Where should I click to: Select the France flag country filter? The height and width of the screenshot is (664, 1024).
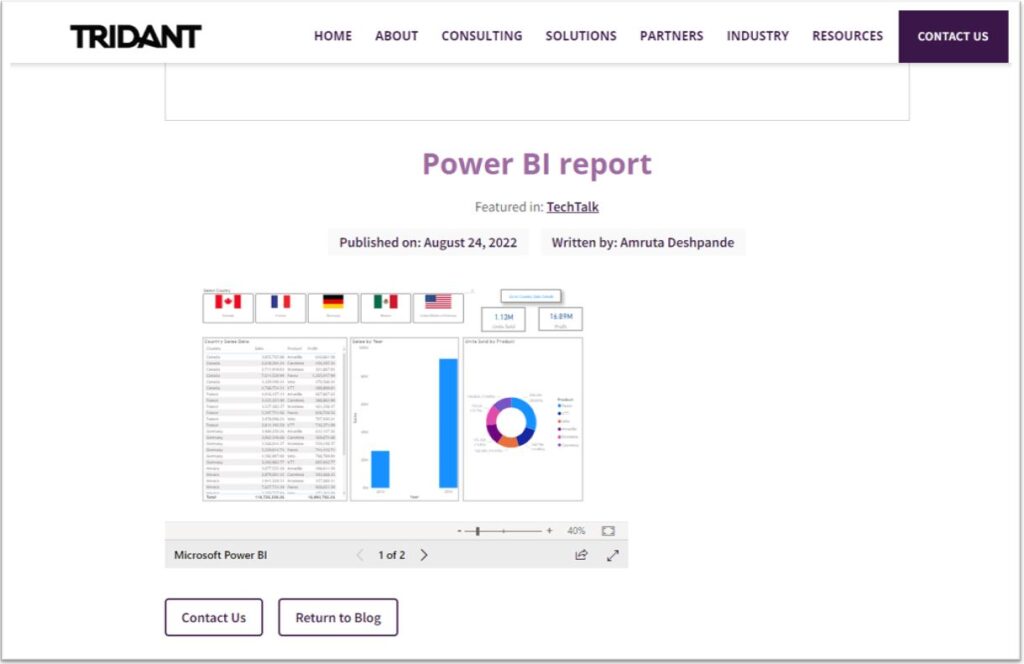(x=281, y=303)
